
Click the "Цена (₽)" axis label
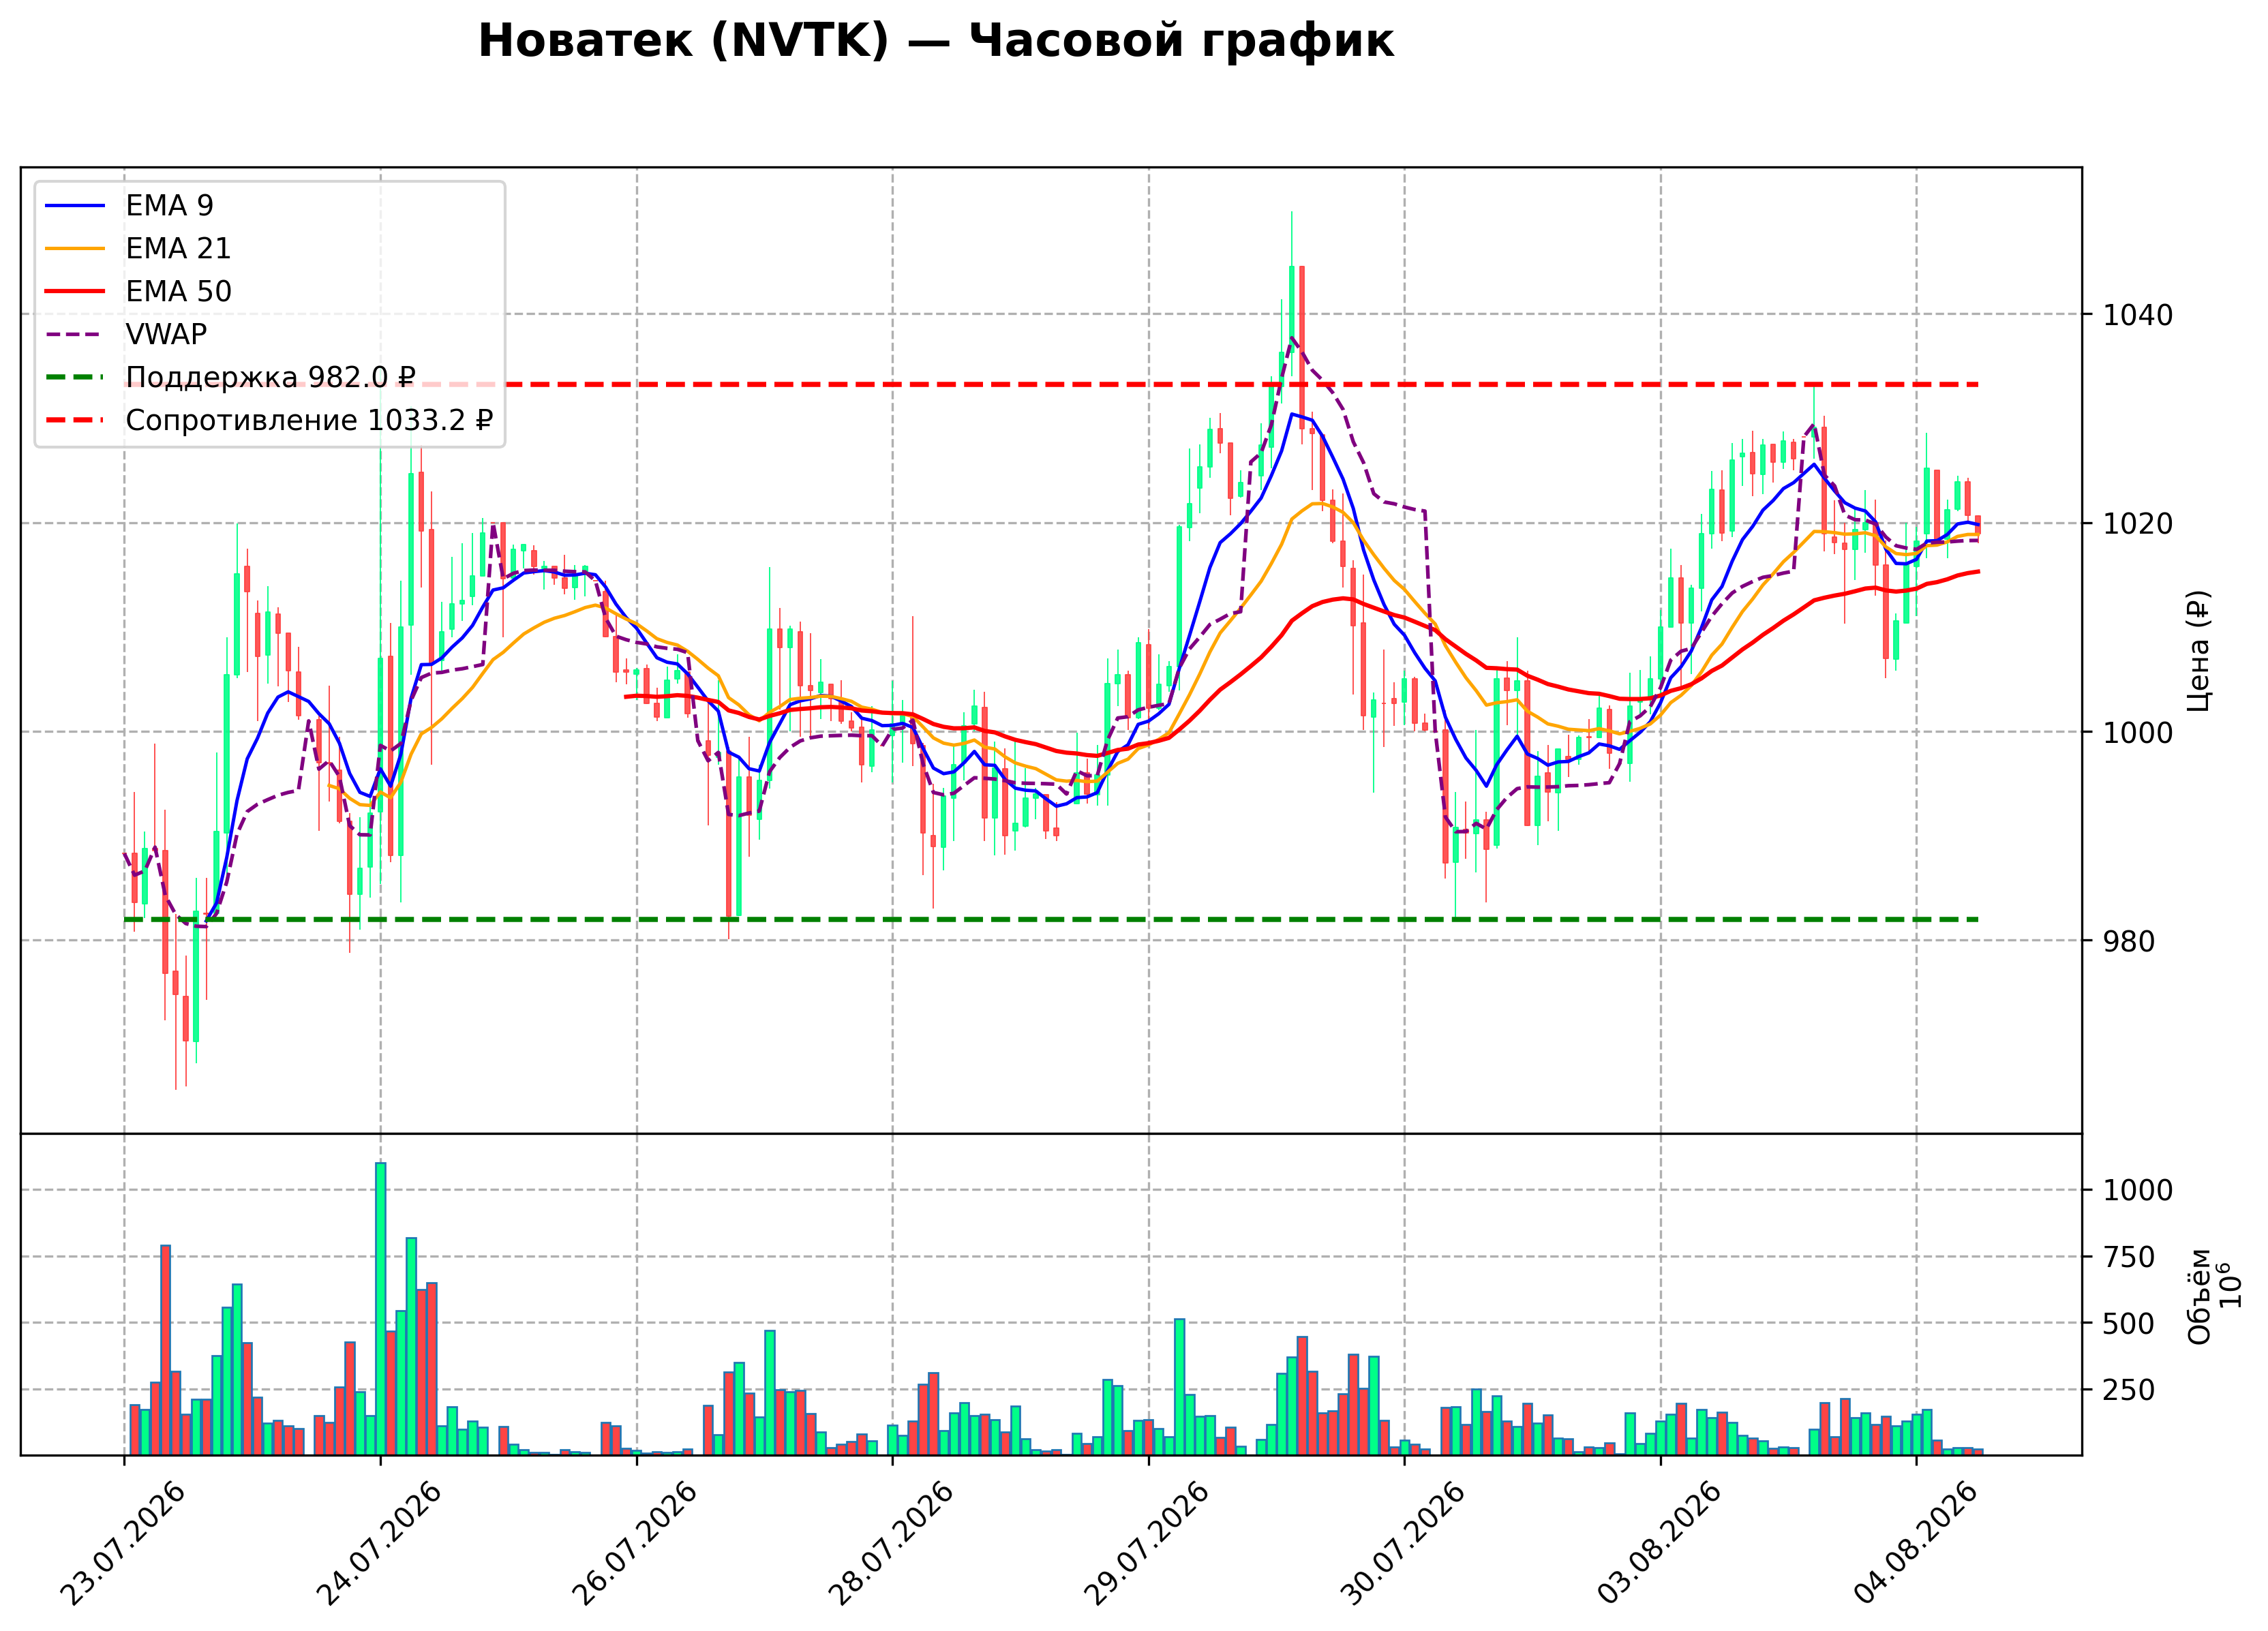[2198, 650]
